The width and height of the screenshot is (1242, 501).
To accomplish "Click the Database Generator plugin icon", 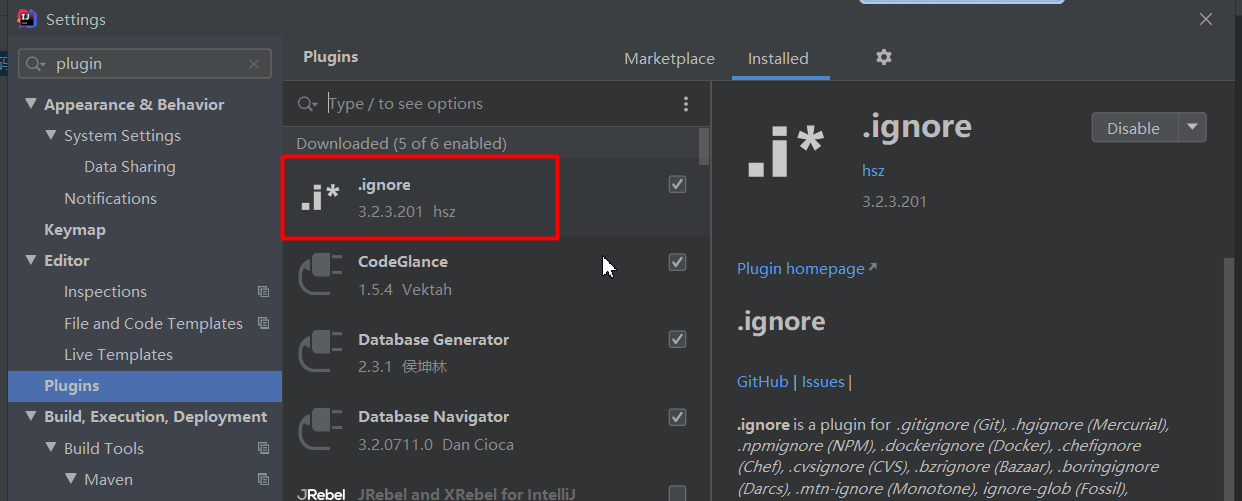I will pyautogui.click(x=320, y=353).
